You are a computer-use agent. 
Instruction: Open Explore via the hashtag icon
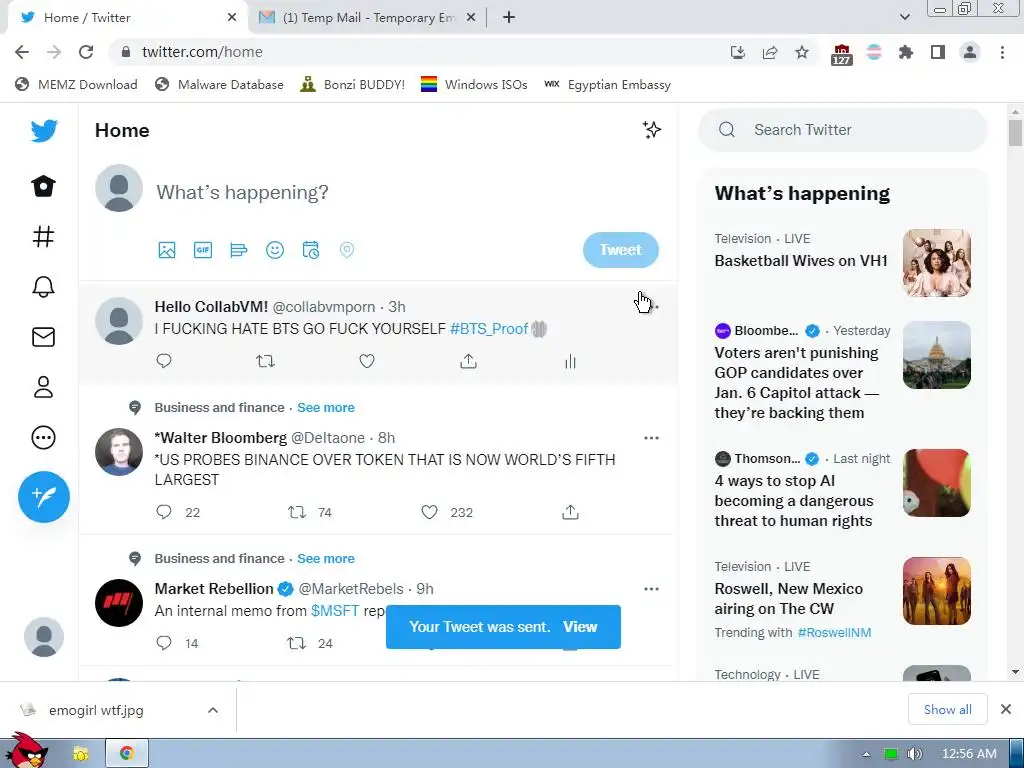click(x=44, y=236)
